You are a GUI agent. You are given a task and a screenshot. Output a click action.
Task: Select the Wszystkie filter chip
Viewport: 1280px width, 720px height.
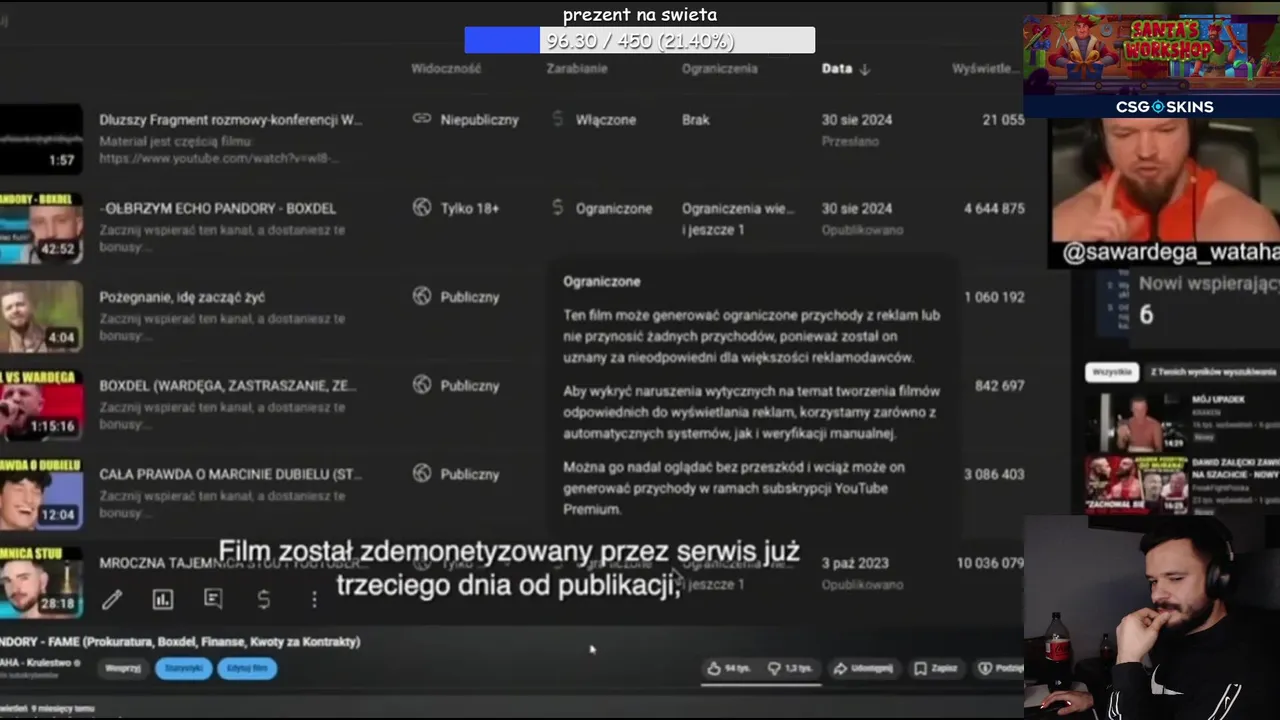(1111, 371)
